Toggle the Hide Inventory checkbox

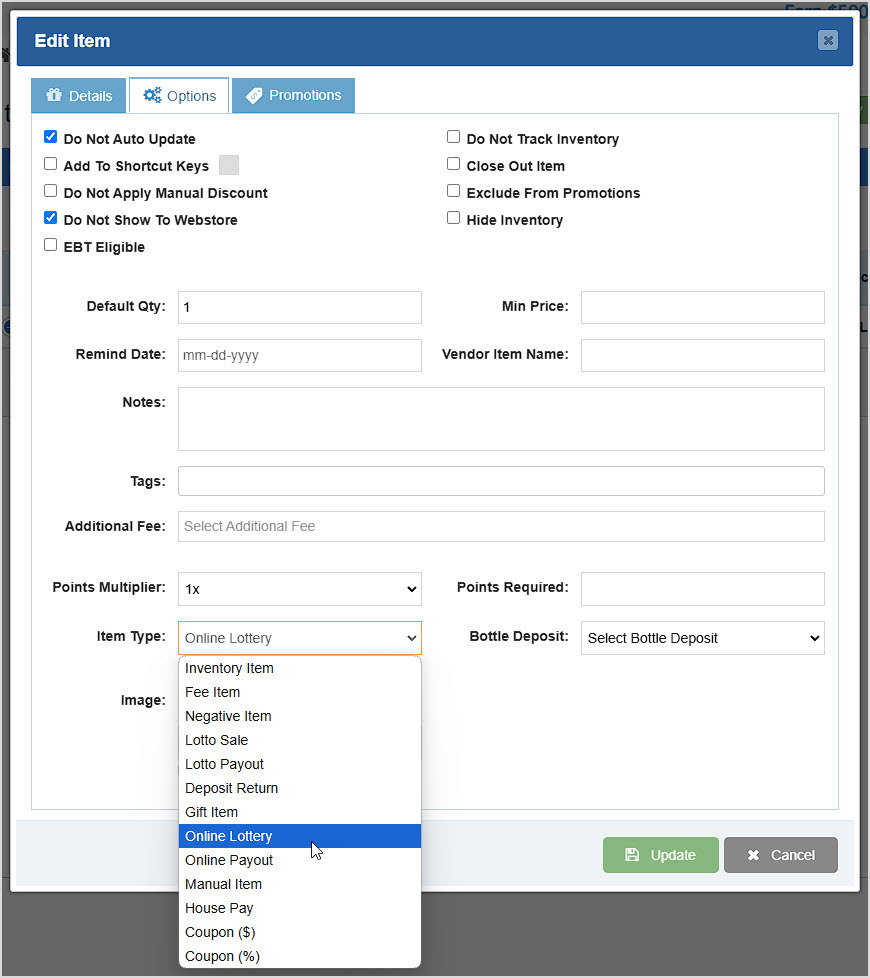pos(453,217)
